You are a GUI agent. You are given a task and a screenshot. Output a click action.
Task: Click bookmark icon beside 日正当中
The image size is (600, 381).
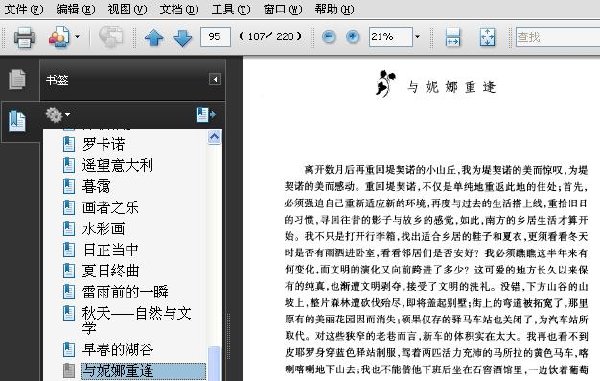coord(69,249)
